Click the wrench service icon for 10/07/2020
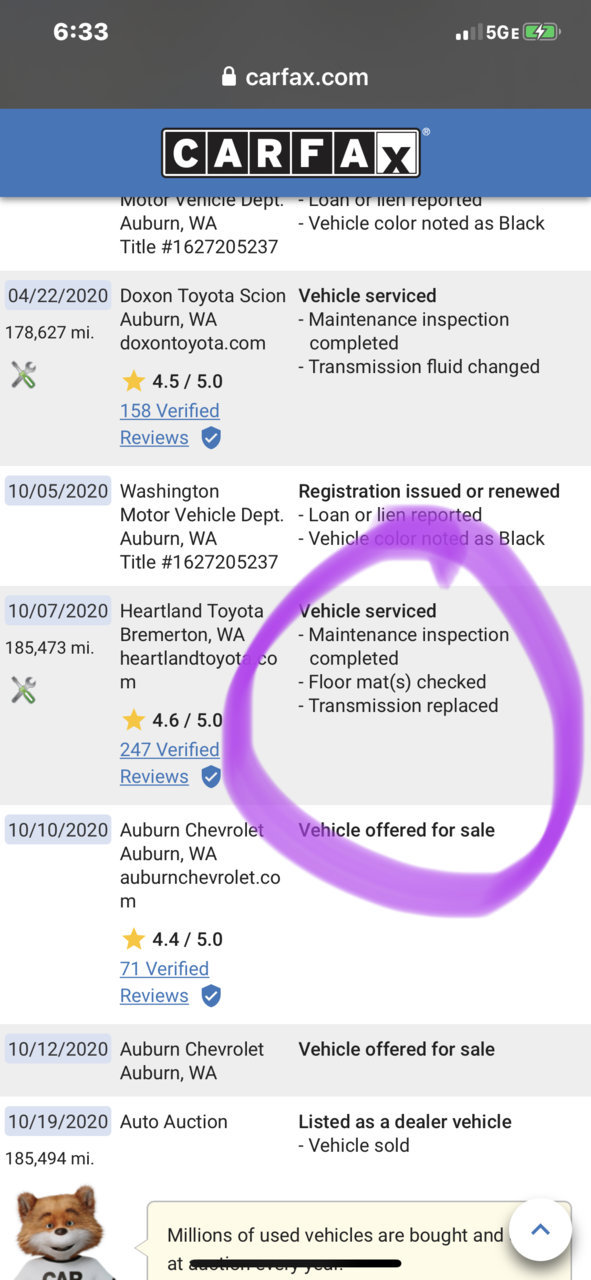The image size is (591, 1280). 24,690
